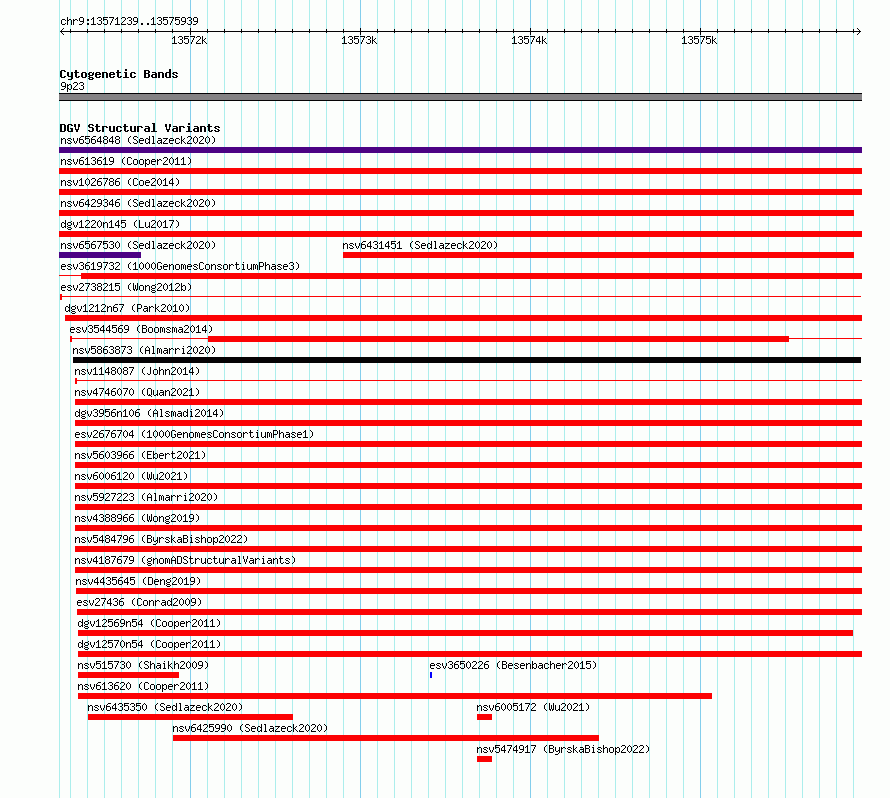Click nsv6006120 (Wu2021) label
Image resolution: width=890 pixels, height=798 pixels.
(131, 476)
